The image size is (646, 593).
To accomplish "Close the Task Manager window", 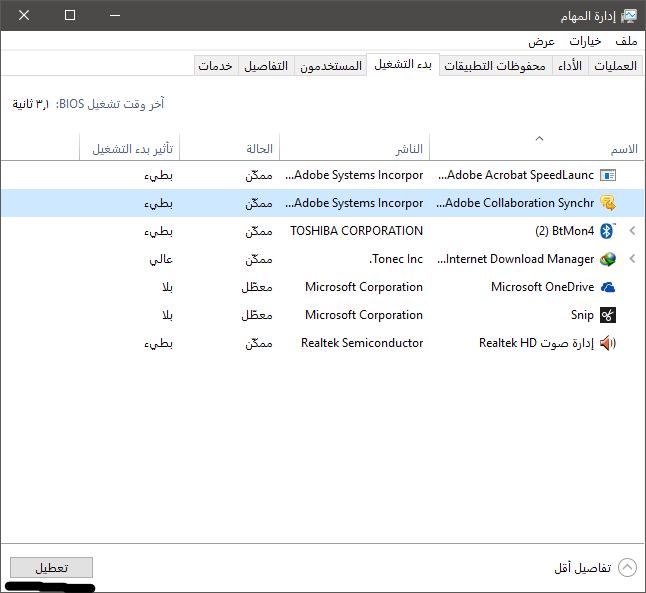I will click(x=24, y=16).
